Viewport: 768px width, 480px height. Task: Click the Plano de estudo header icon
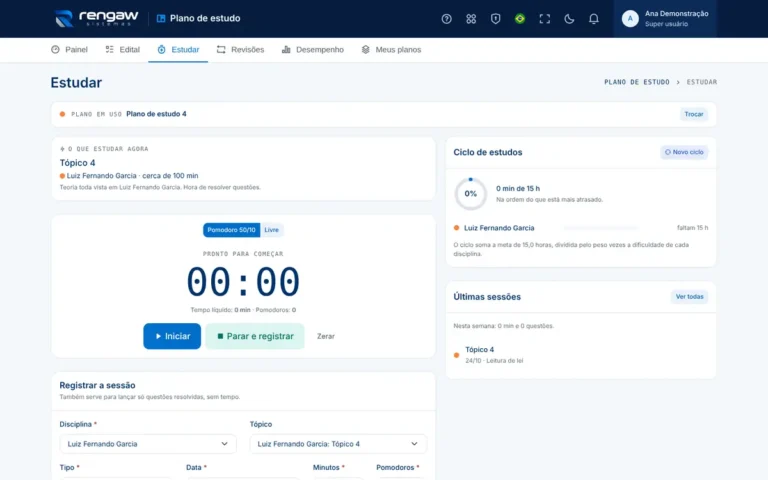click(x=161, y=19)
